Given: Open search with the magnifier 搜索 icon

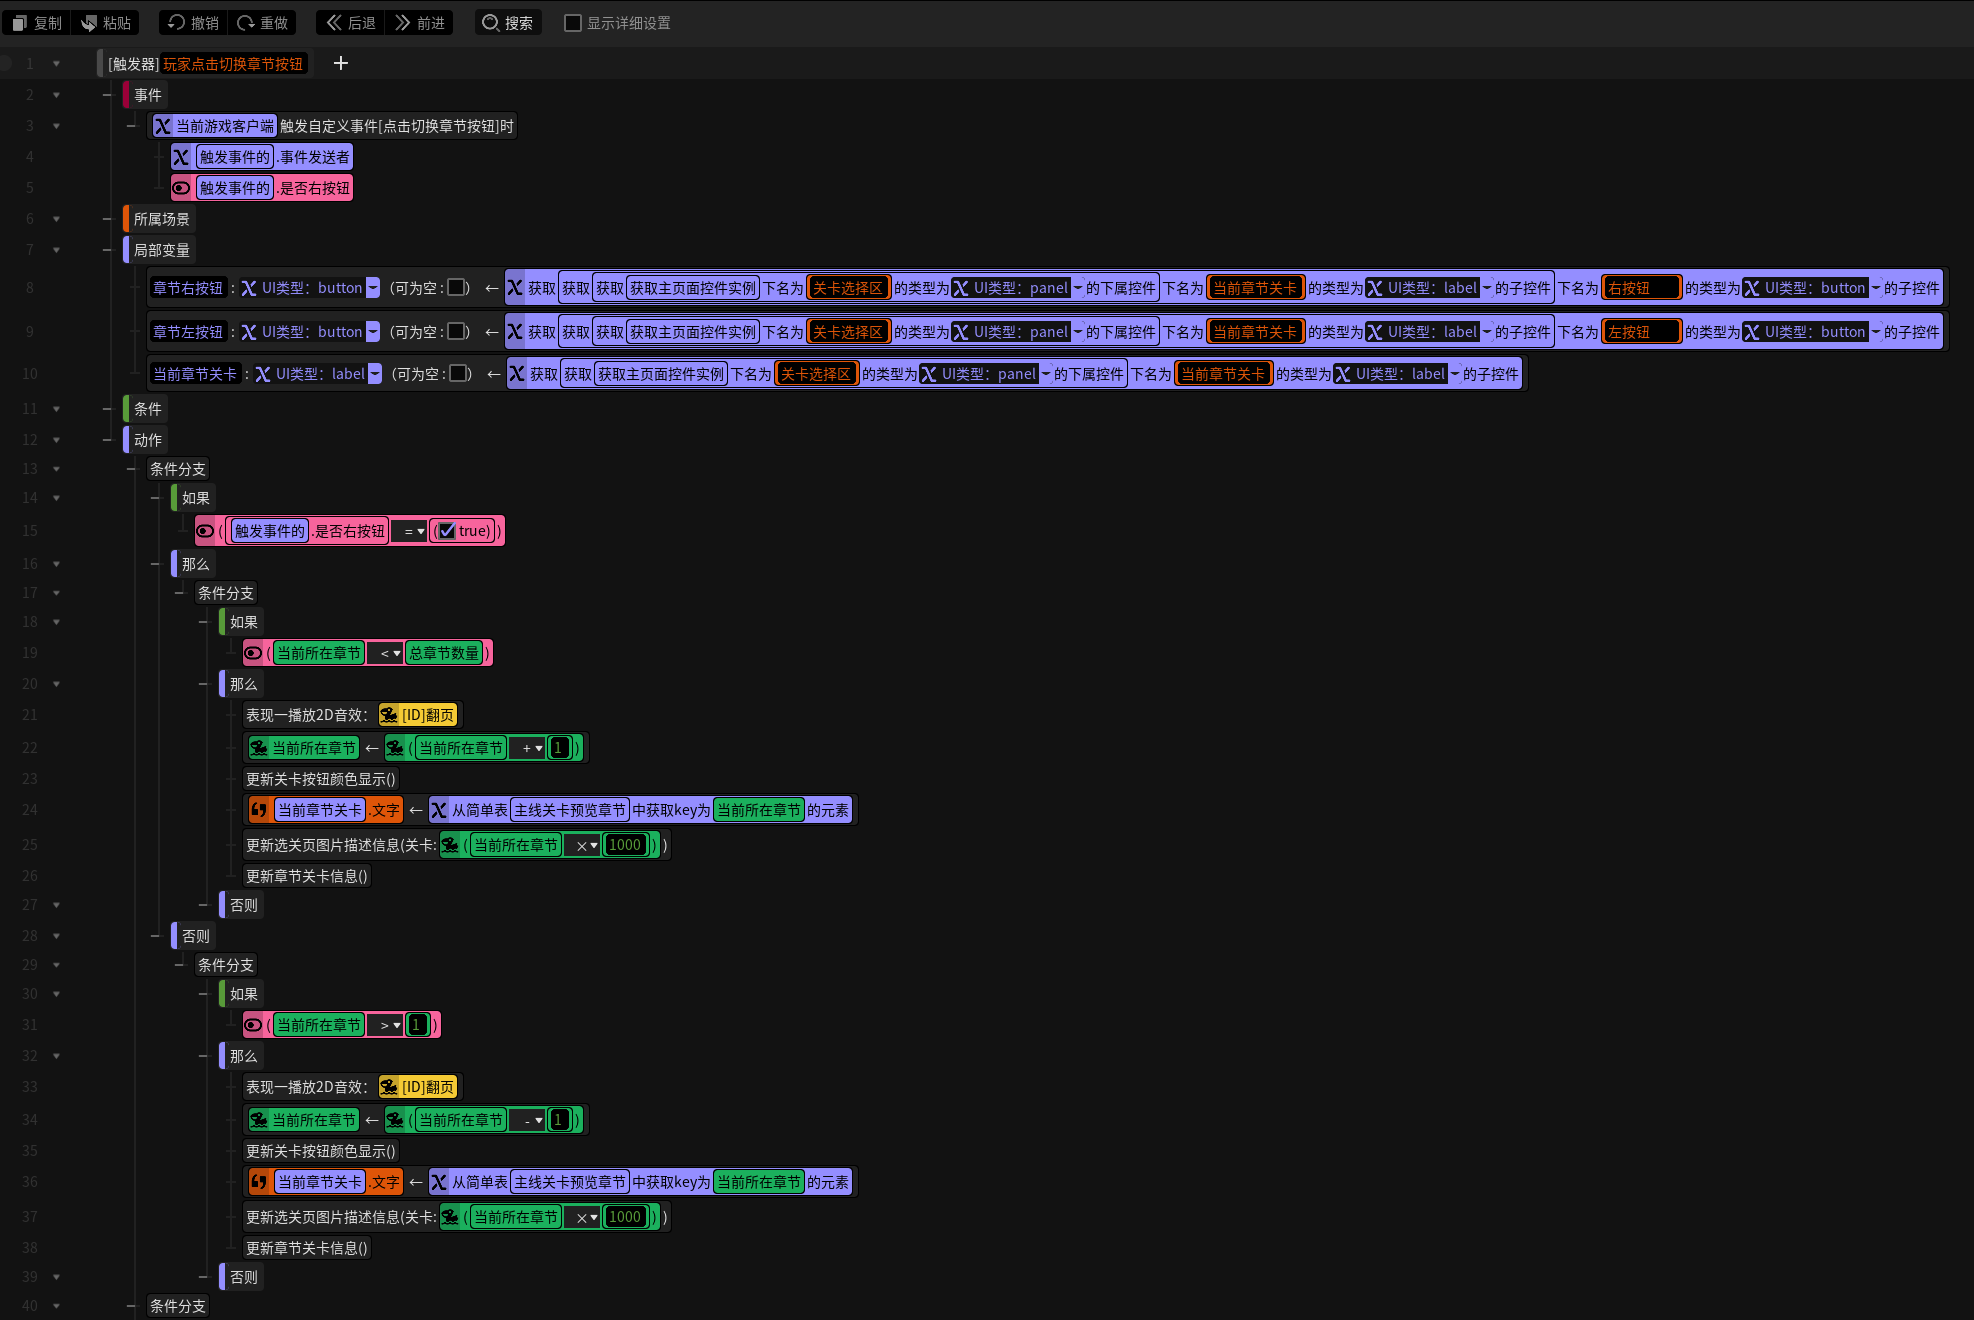Looking at the screenshot, I should pyautogui.click(x=491, y=22).
